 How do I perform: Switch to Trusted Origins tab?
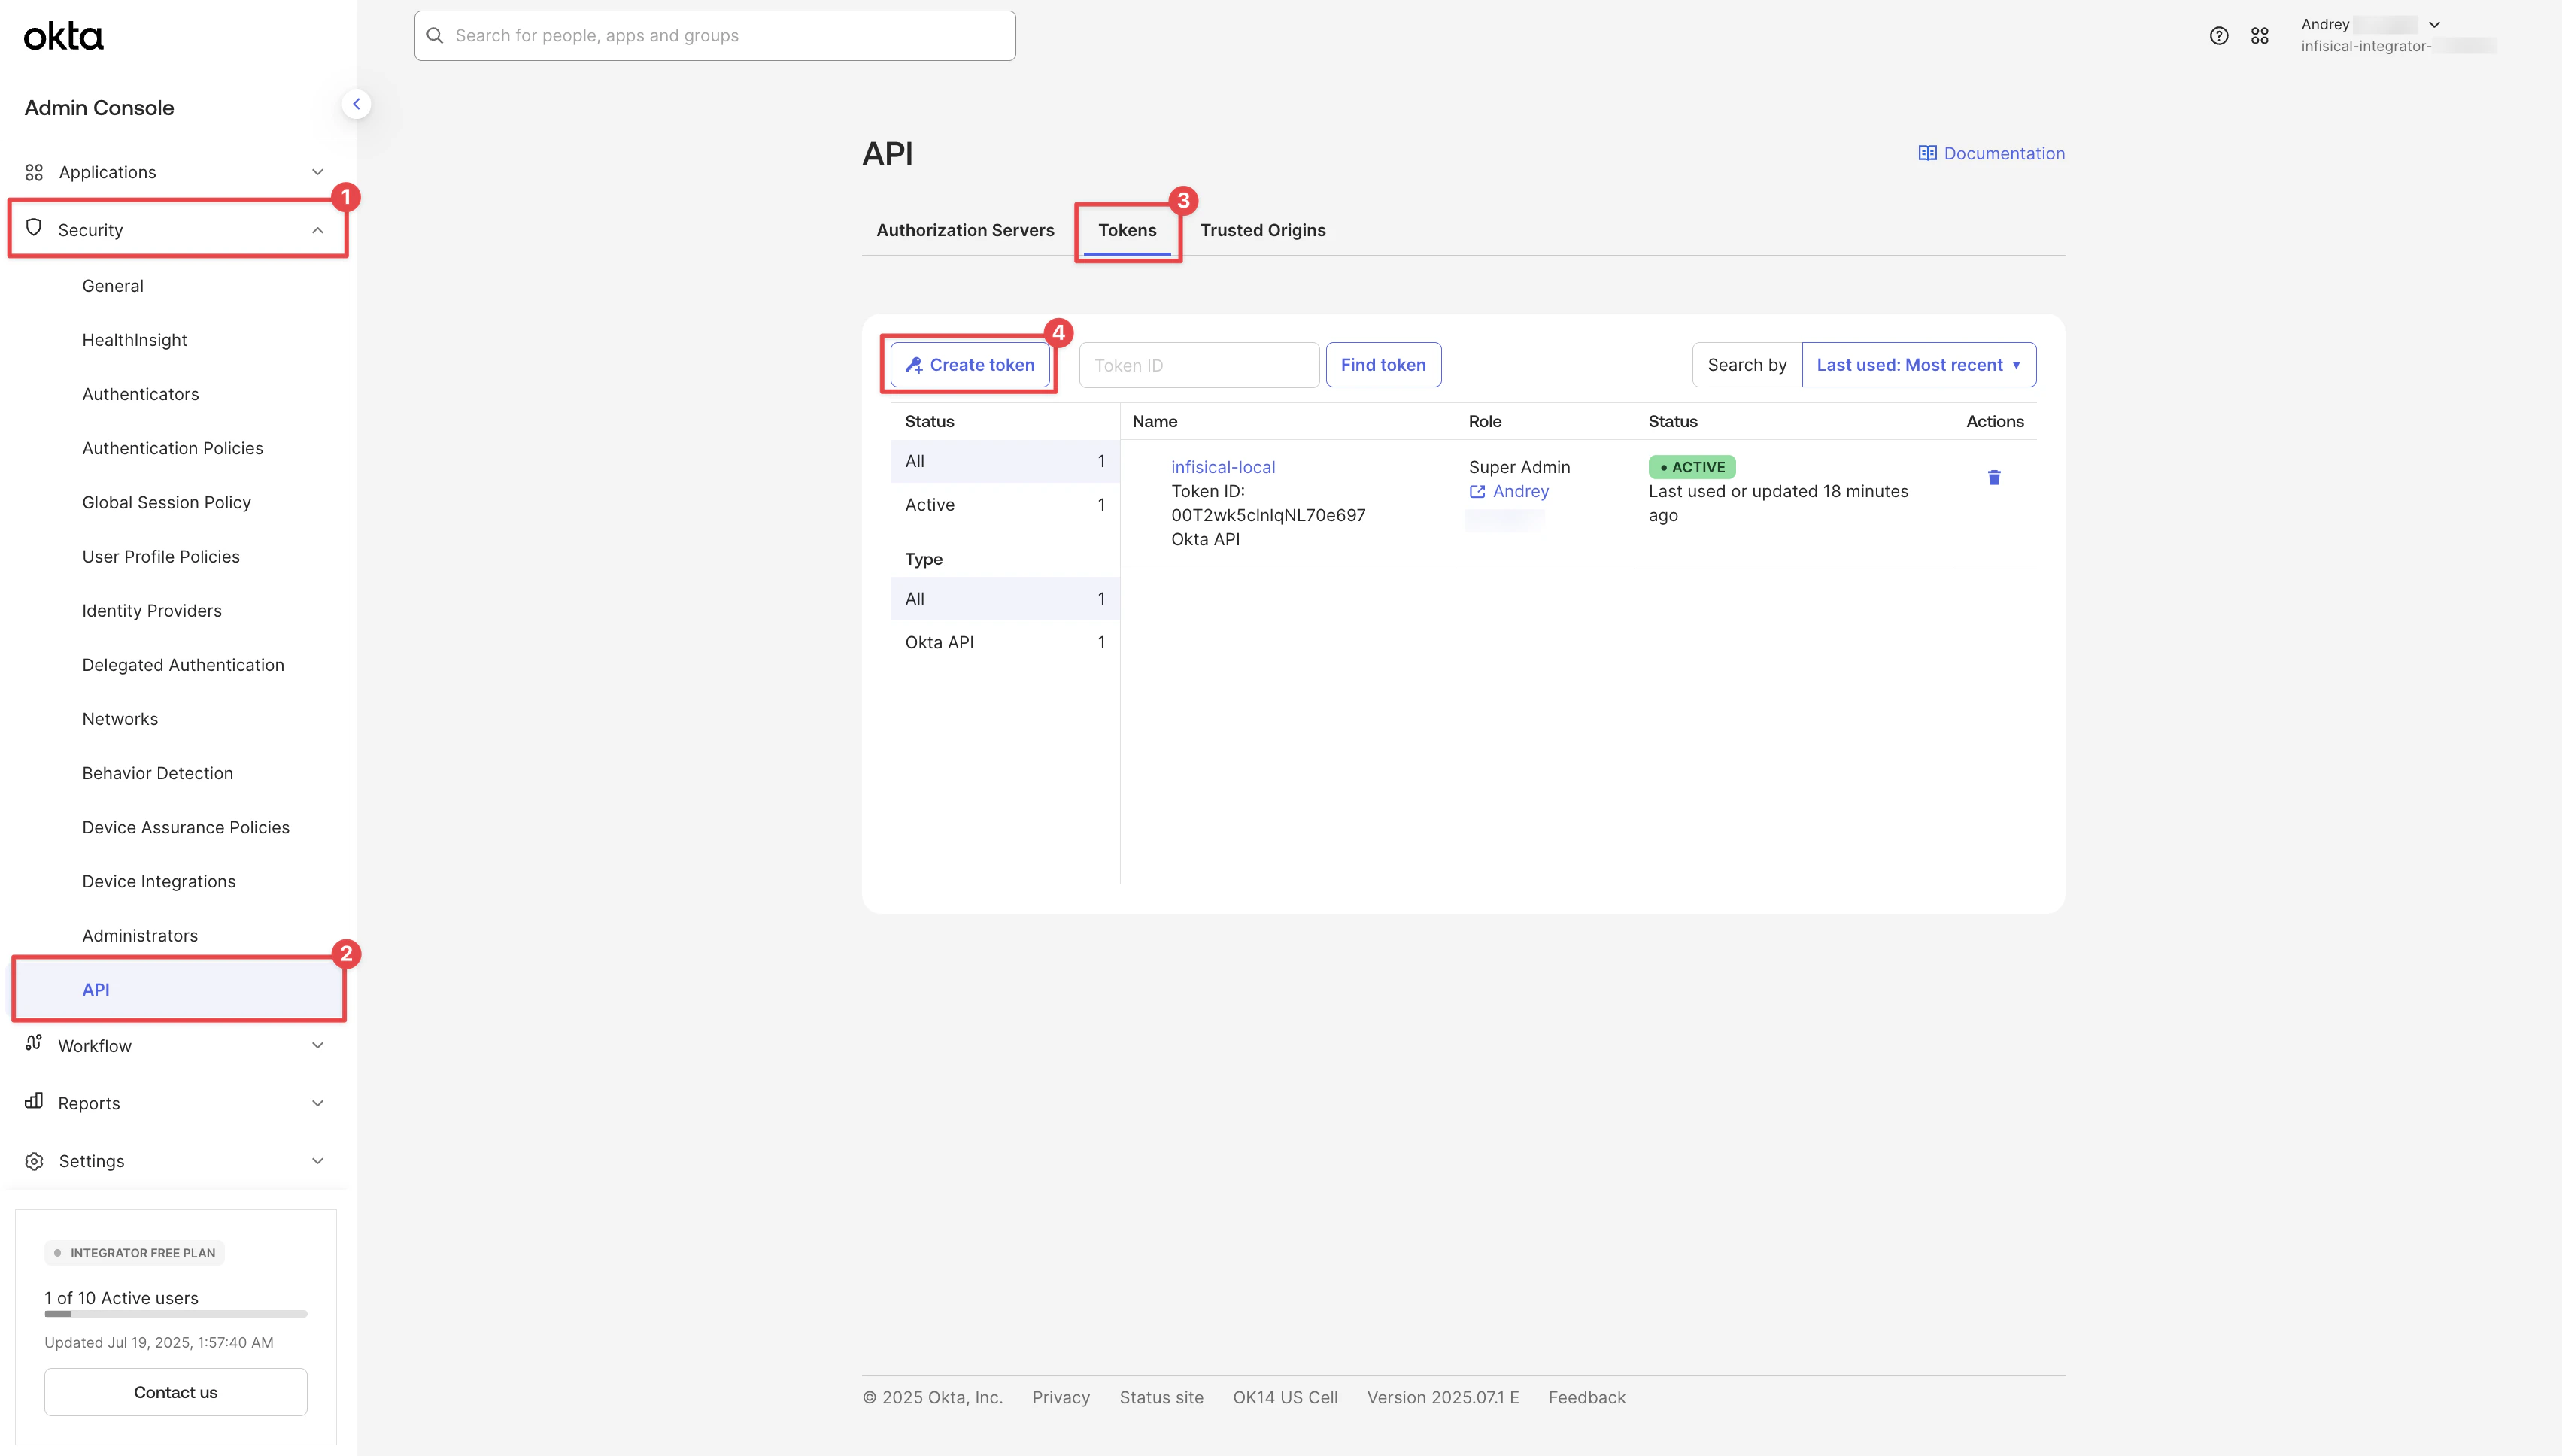point(1262,230)
